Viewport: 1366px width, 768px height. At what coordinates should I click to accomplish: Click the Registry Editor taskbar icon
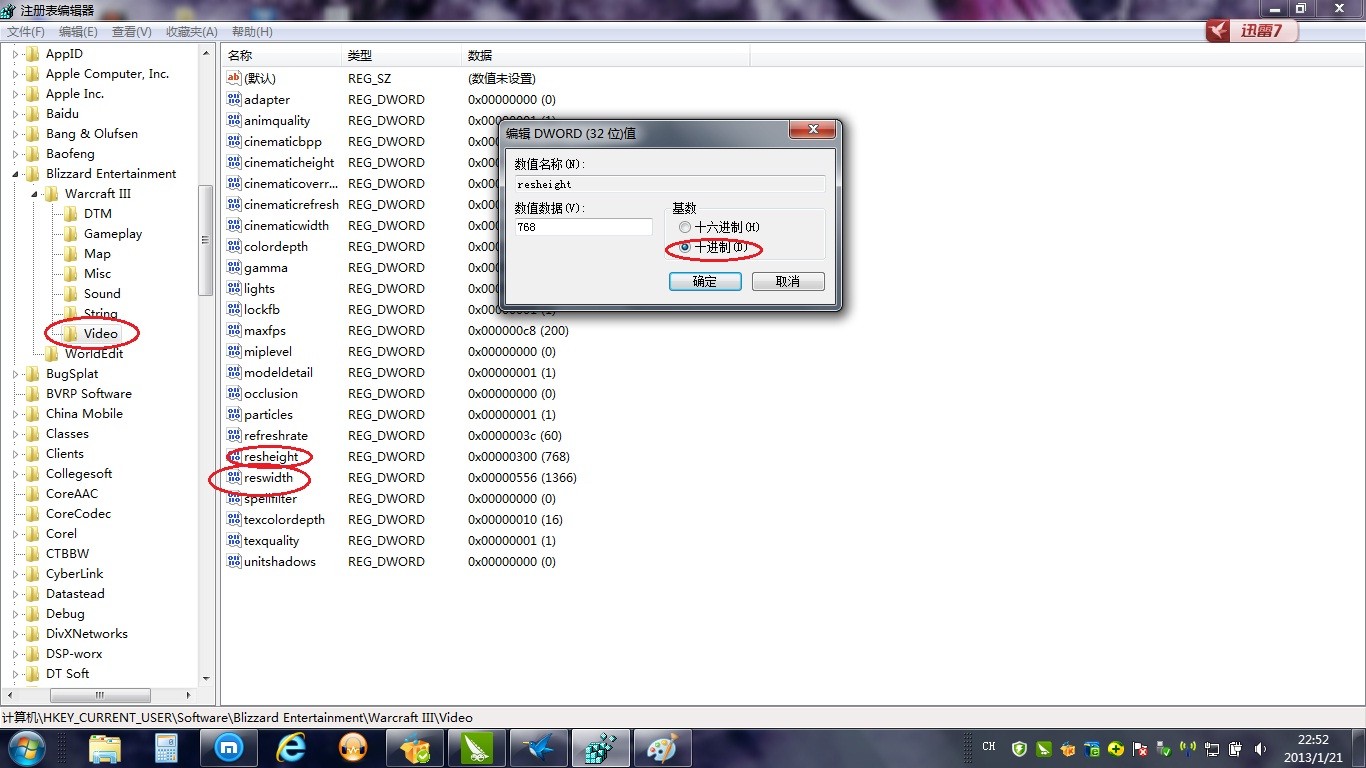[600, 748]
